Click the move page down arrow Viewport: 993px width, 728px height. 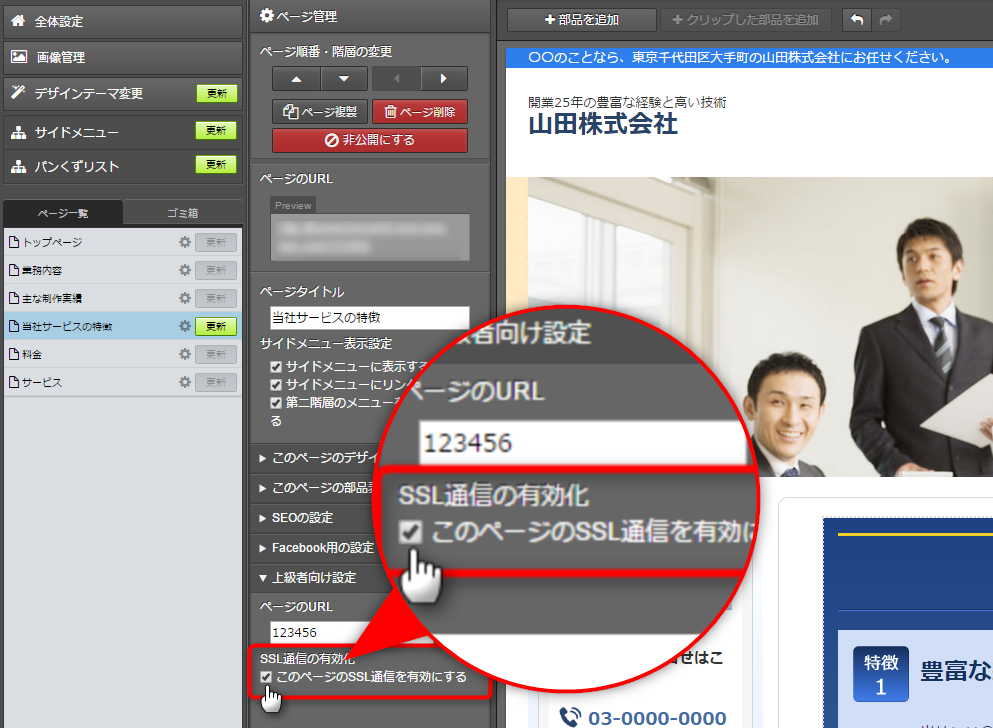344,79
